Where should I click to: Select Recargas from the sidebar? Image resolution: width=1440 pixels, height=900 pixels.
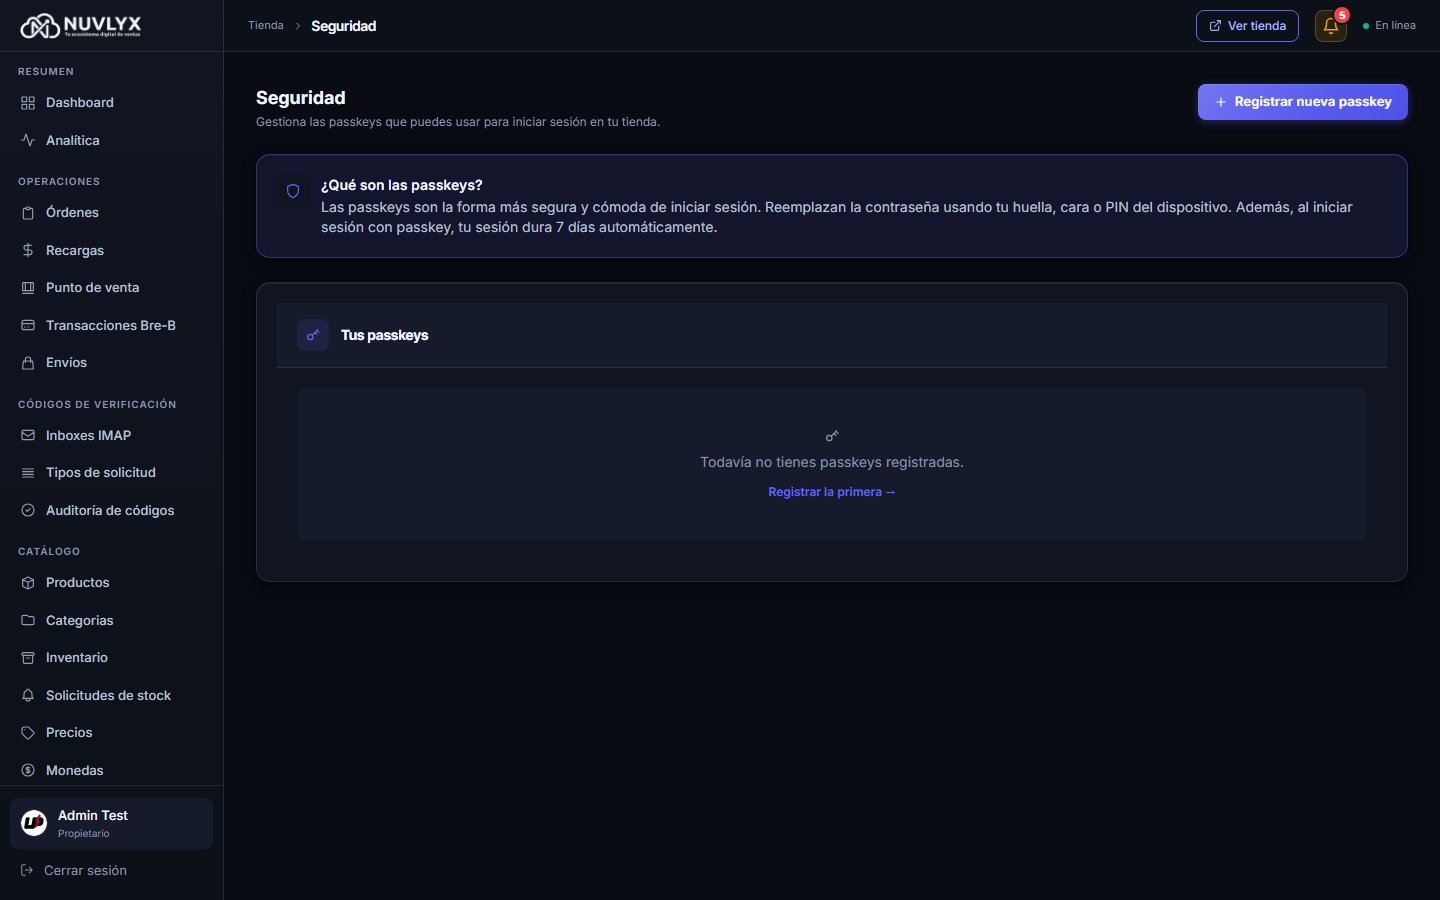point(111,250)
